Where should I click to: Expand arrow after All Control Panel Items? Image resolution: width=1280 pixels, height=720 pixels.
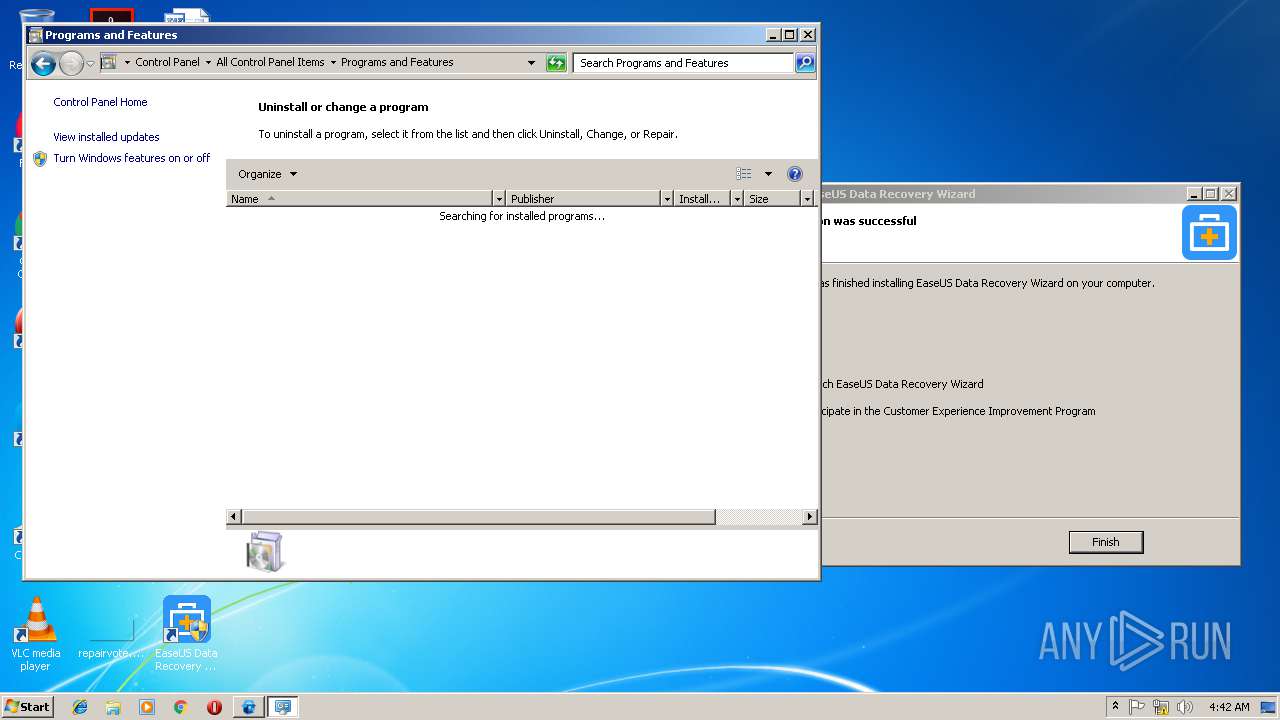pyautogui.click(x=333, y=62)
